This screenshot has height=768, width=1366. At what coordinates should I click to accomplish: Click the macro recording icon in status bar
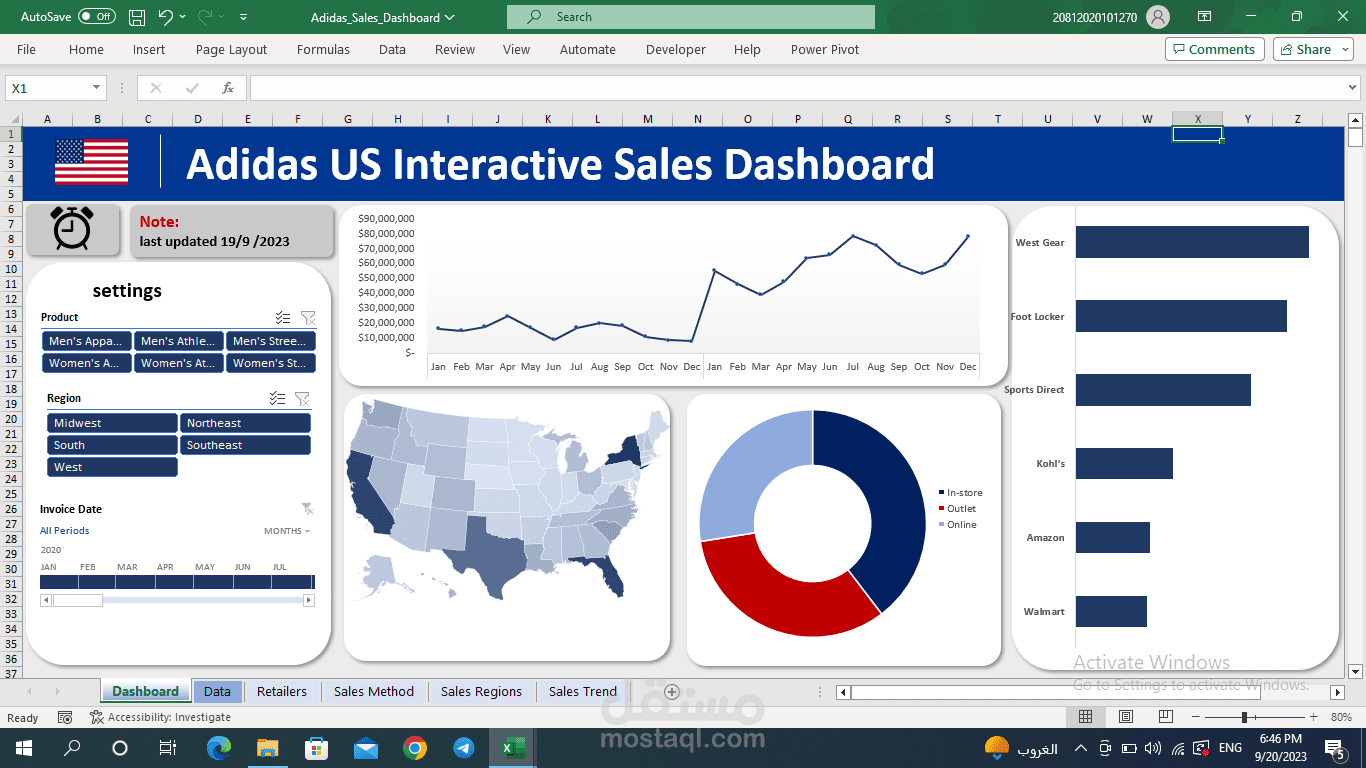(x=65, y=717)
